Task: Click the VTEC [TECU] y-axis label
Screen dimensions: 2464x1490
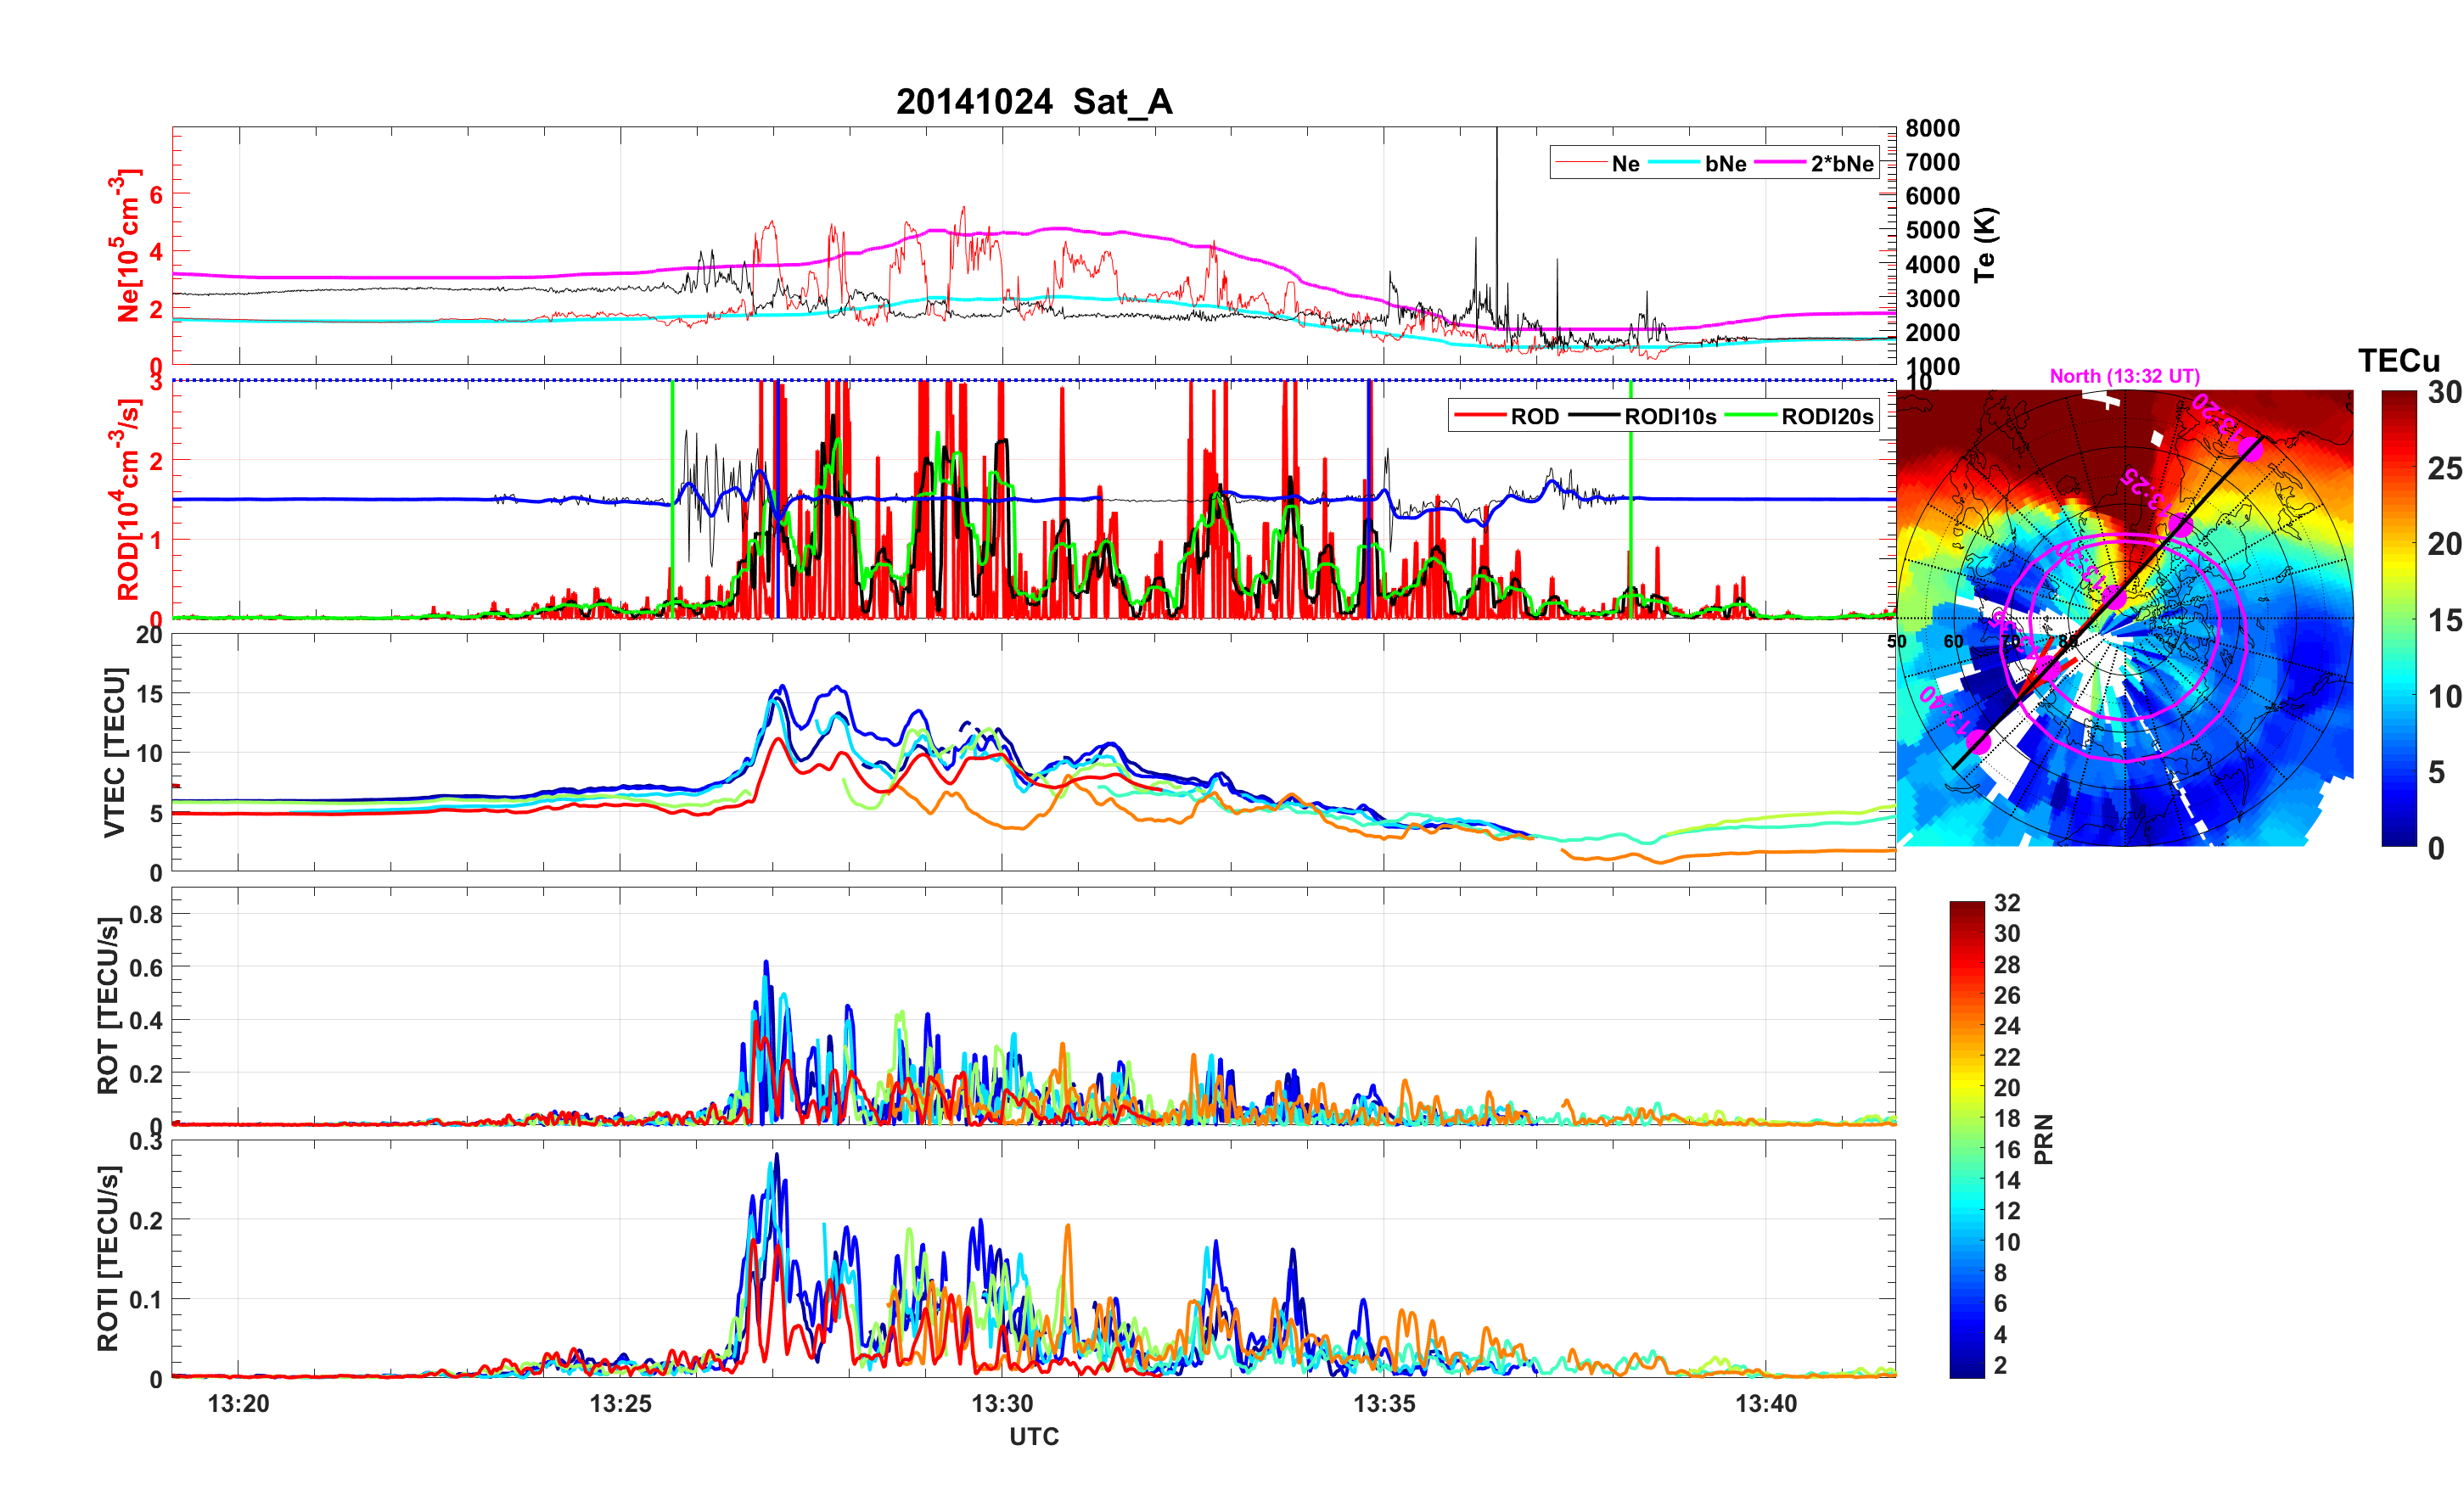Action: pyautogui.click(x=115, y=752)
